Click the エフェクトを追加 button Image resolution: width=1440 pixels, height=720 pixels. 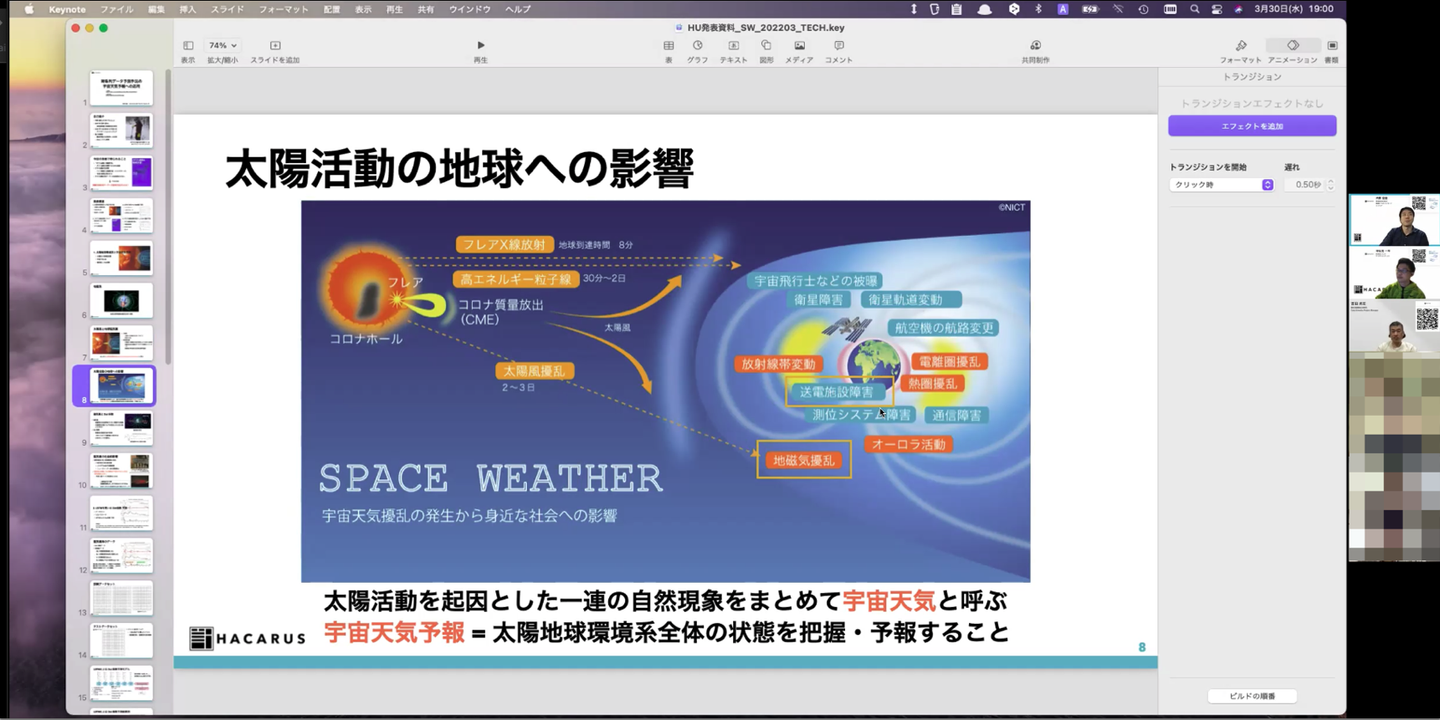pos(1252,126)
